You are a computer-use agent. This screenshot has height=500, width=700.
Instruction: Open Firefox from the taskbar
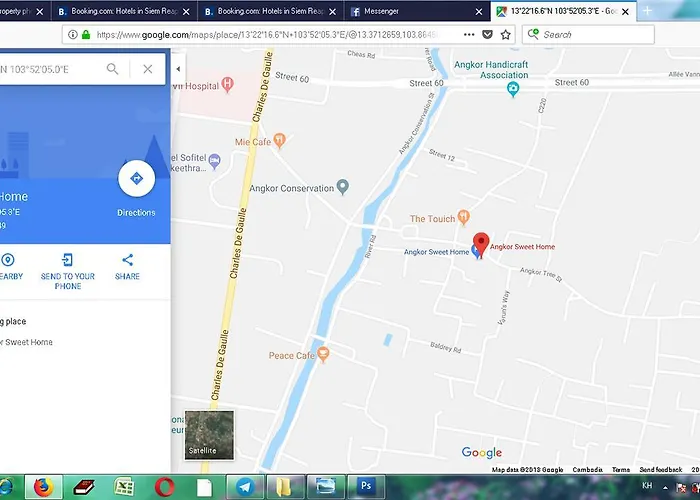43,487
